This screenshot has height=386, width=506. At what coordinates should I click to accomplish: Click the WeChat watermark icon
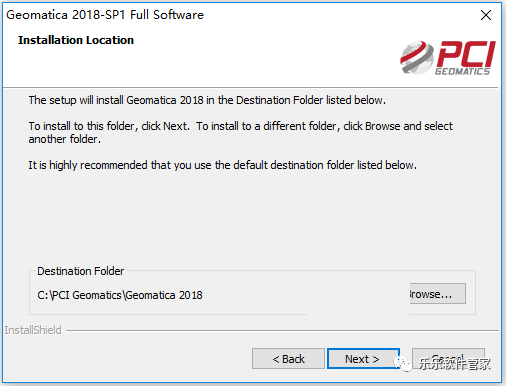(x=403, y=364)
